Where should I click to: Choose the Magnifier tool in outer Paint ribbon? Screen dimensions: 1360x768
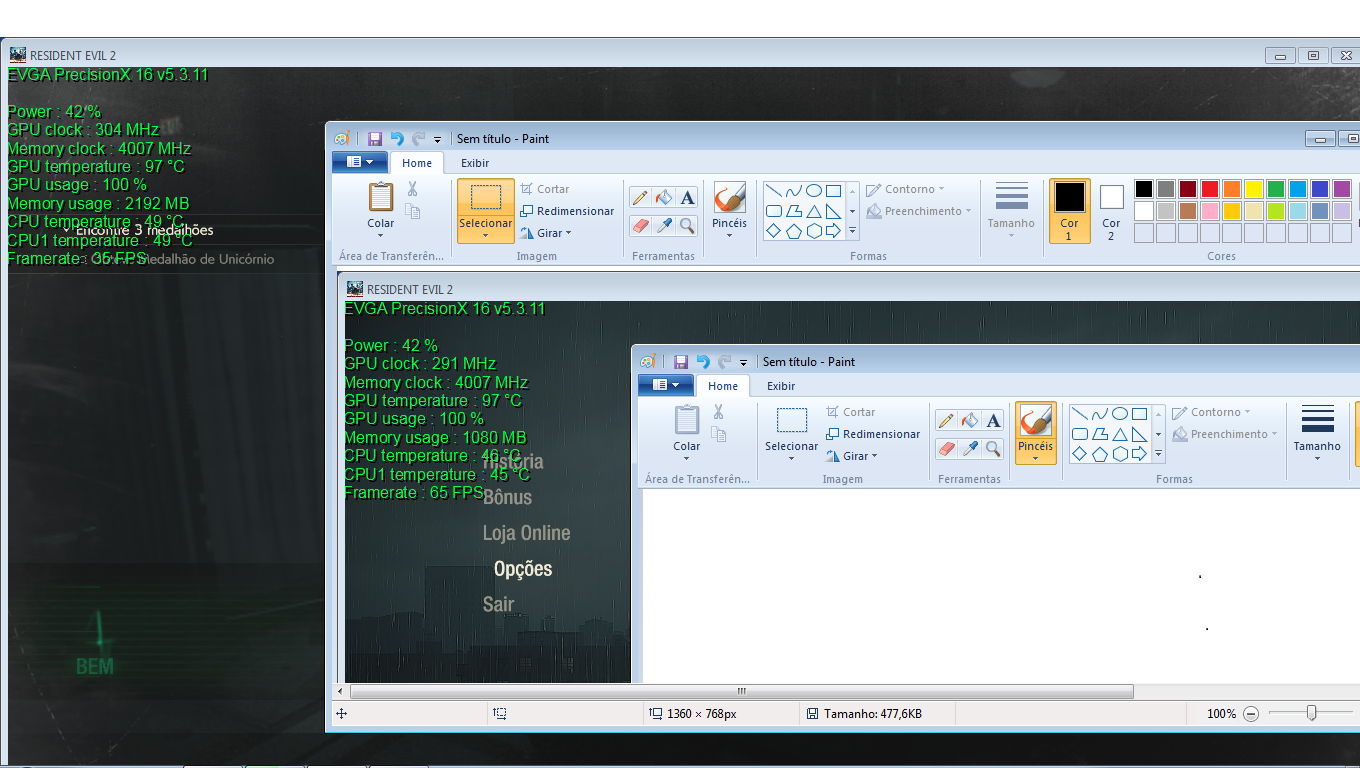[x=687, y=226]
